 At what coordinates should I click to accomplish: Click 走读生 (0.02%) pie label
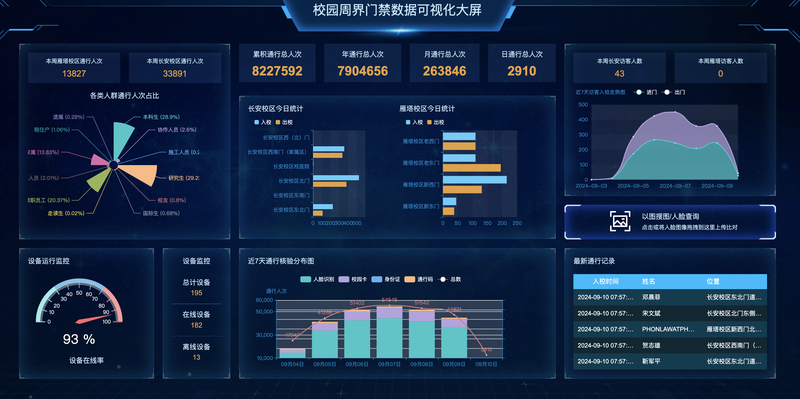pos(65,213)
